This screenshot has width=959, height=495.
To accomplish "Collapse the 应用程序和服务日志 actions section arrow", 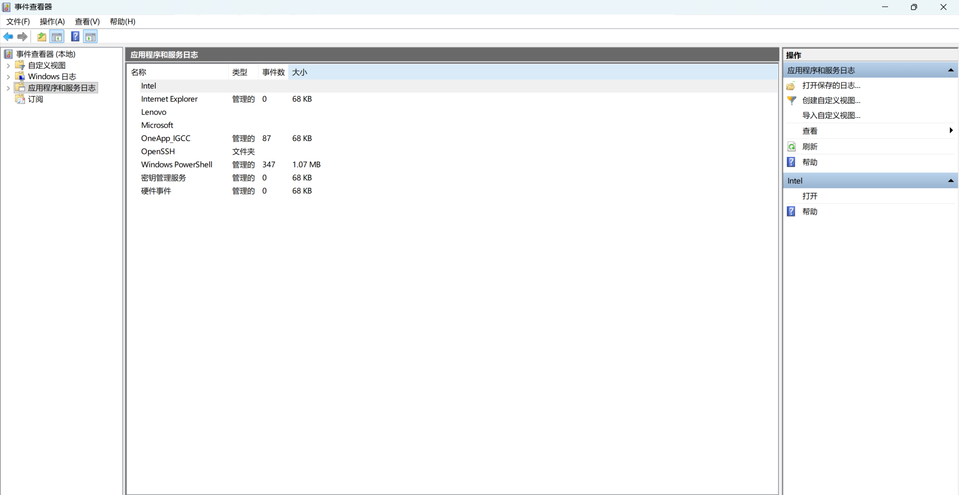I will 950,71.
